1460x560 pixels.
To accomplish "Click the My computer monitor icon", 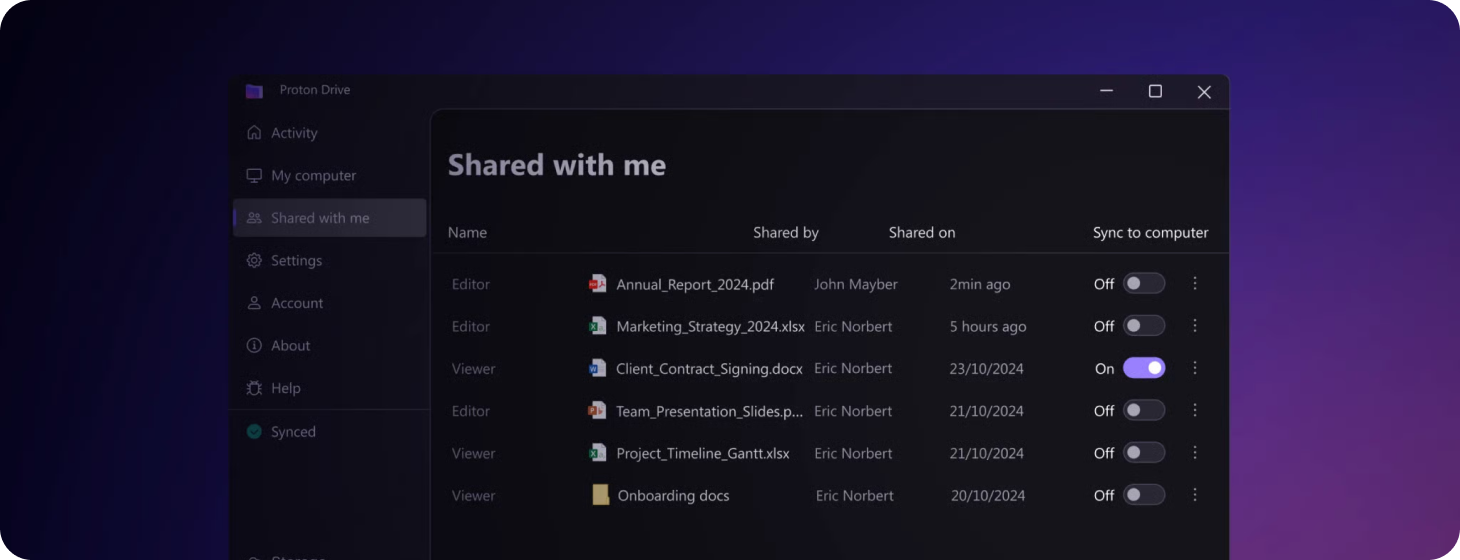I will click(254, 176).
